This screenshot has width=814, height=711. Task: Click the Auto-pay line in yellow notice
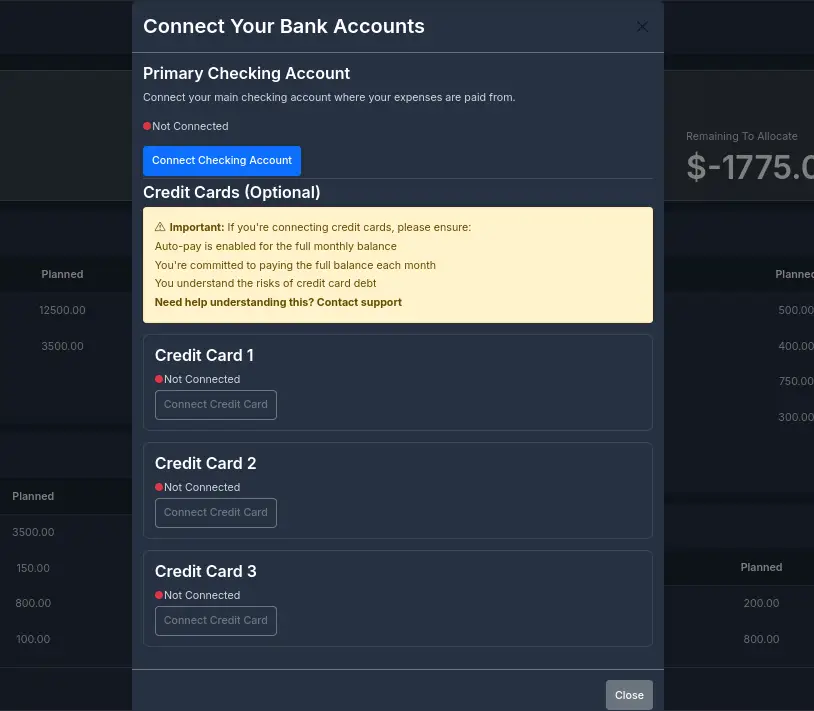[276, 246]
